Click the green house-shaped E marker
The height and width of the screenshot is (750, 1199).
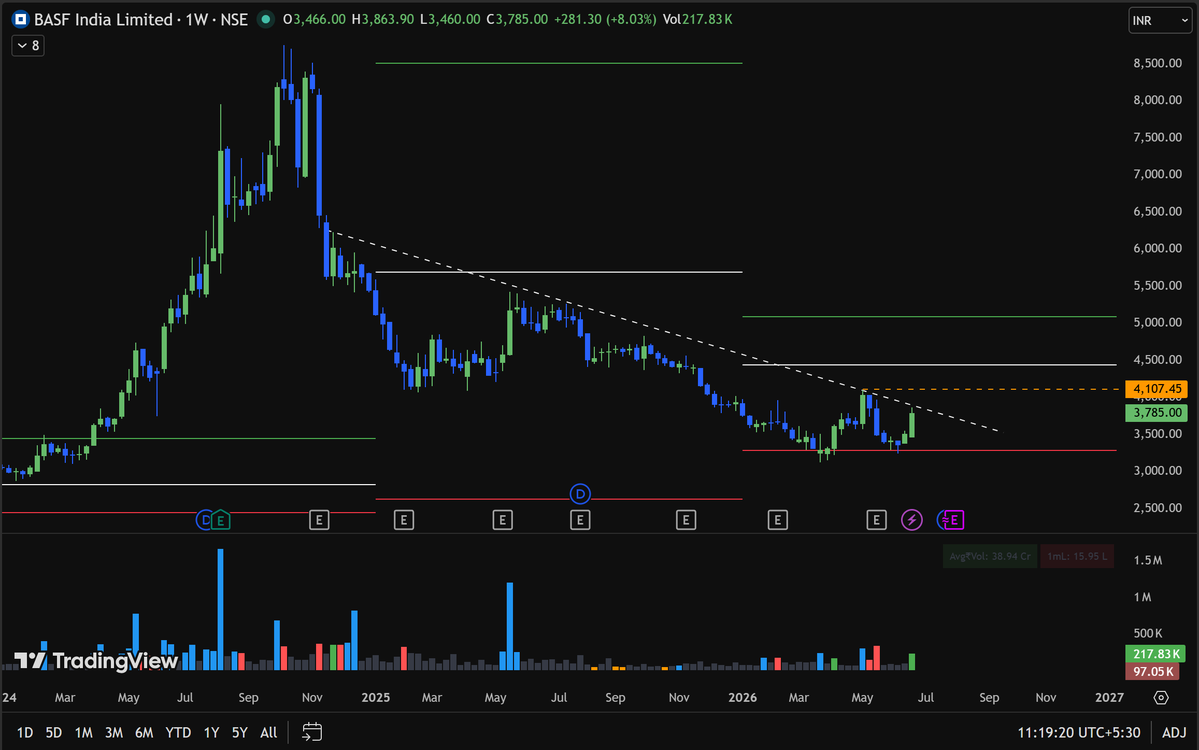220,520
